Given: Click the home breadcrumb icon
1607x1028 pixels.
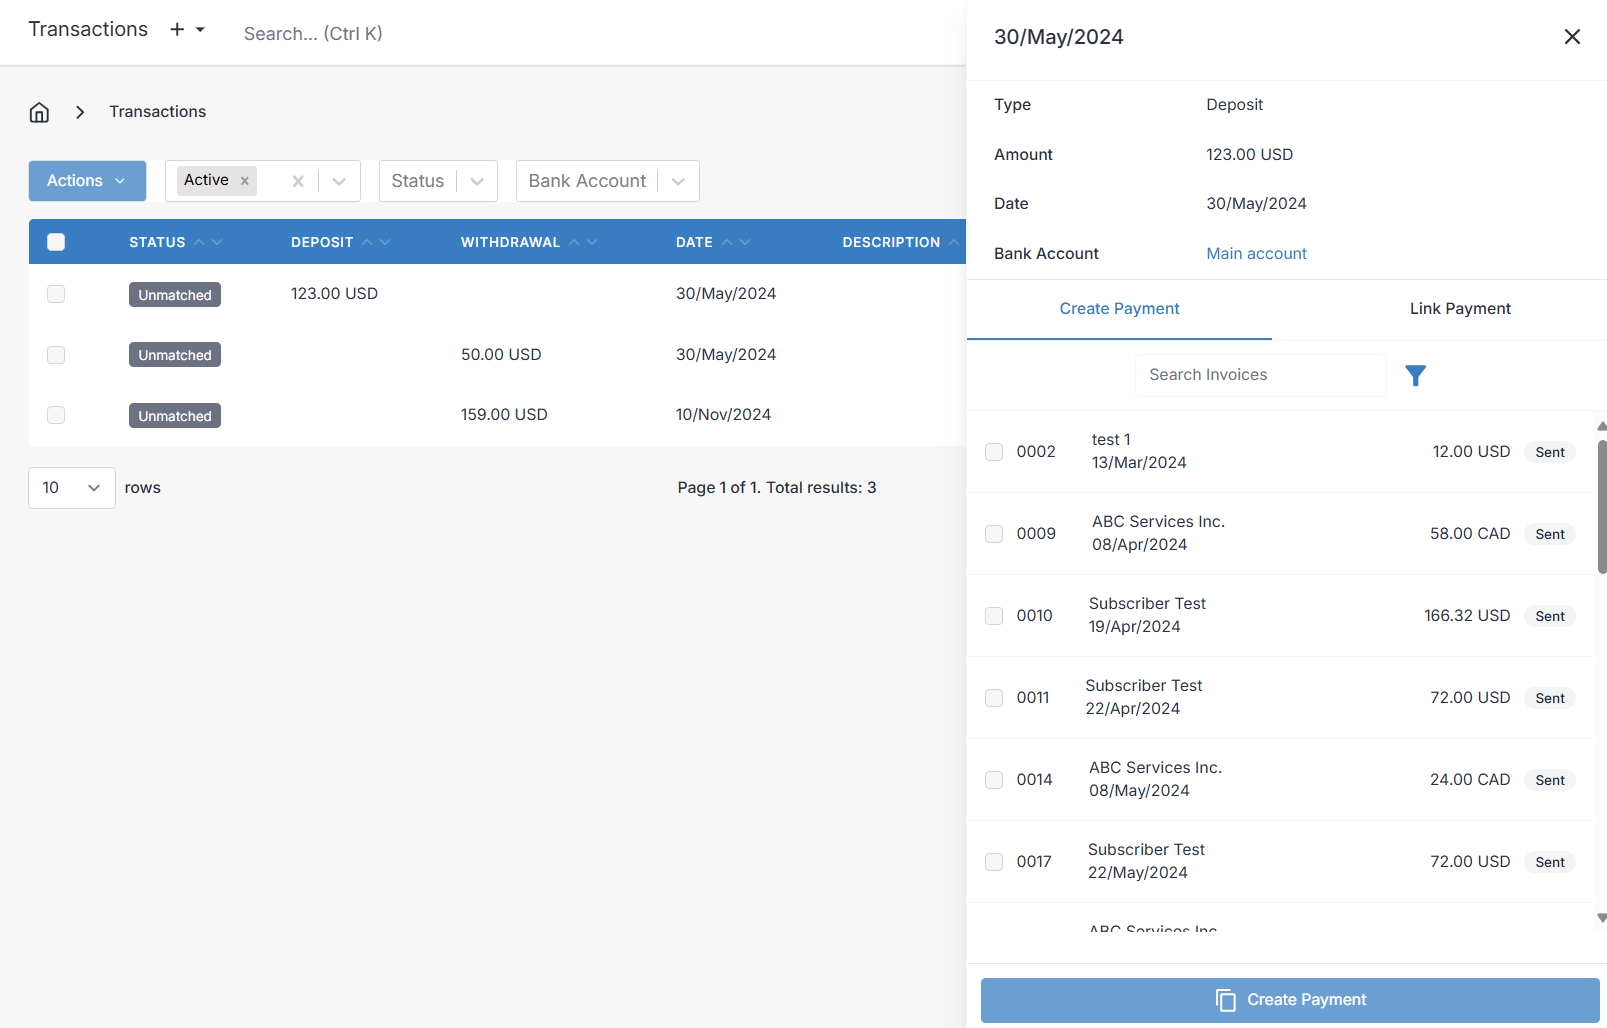Looking at the screenshot, I should [39, 112].
